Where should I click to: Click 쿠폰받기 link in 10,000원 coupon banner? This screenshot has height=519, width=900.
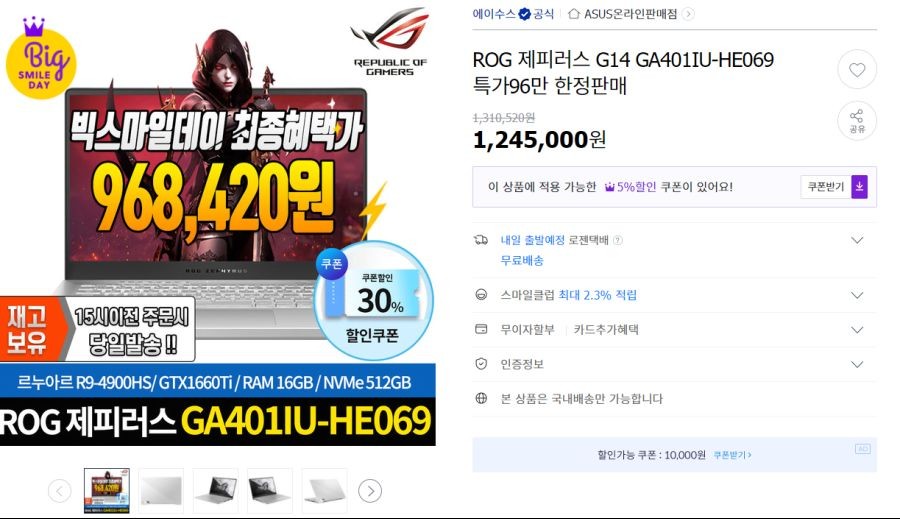point(732,455)
